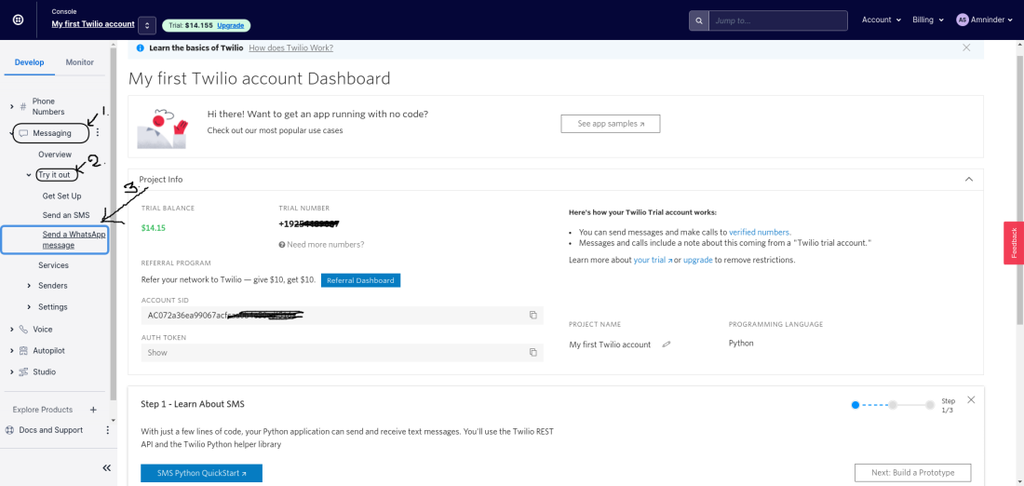Switch to the Monitor tab

coord(80,62)
